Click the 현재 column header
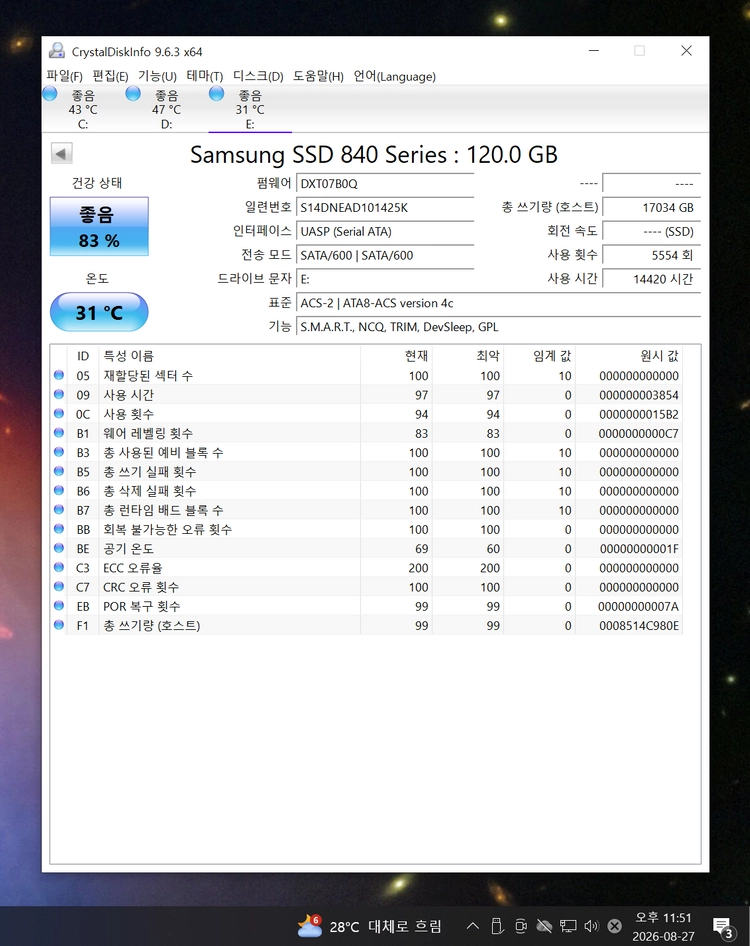Image resolution: width=750 pixels, height=946 pixels. (396, 356)
